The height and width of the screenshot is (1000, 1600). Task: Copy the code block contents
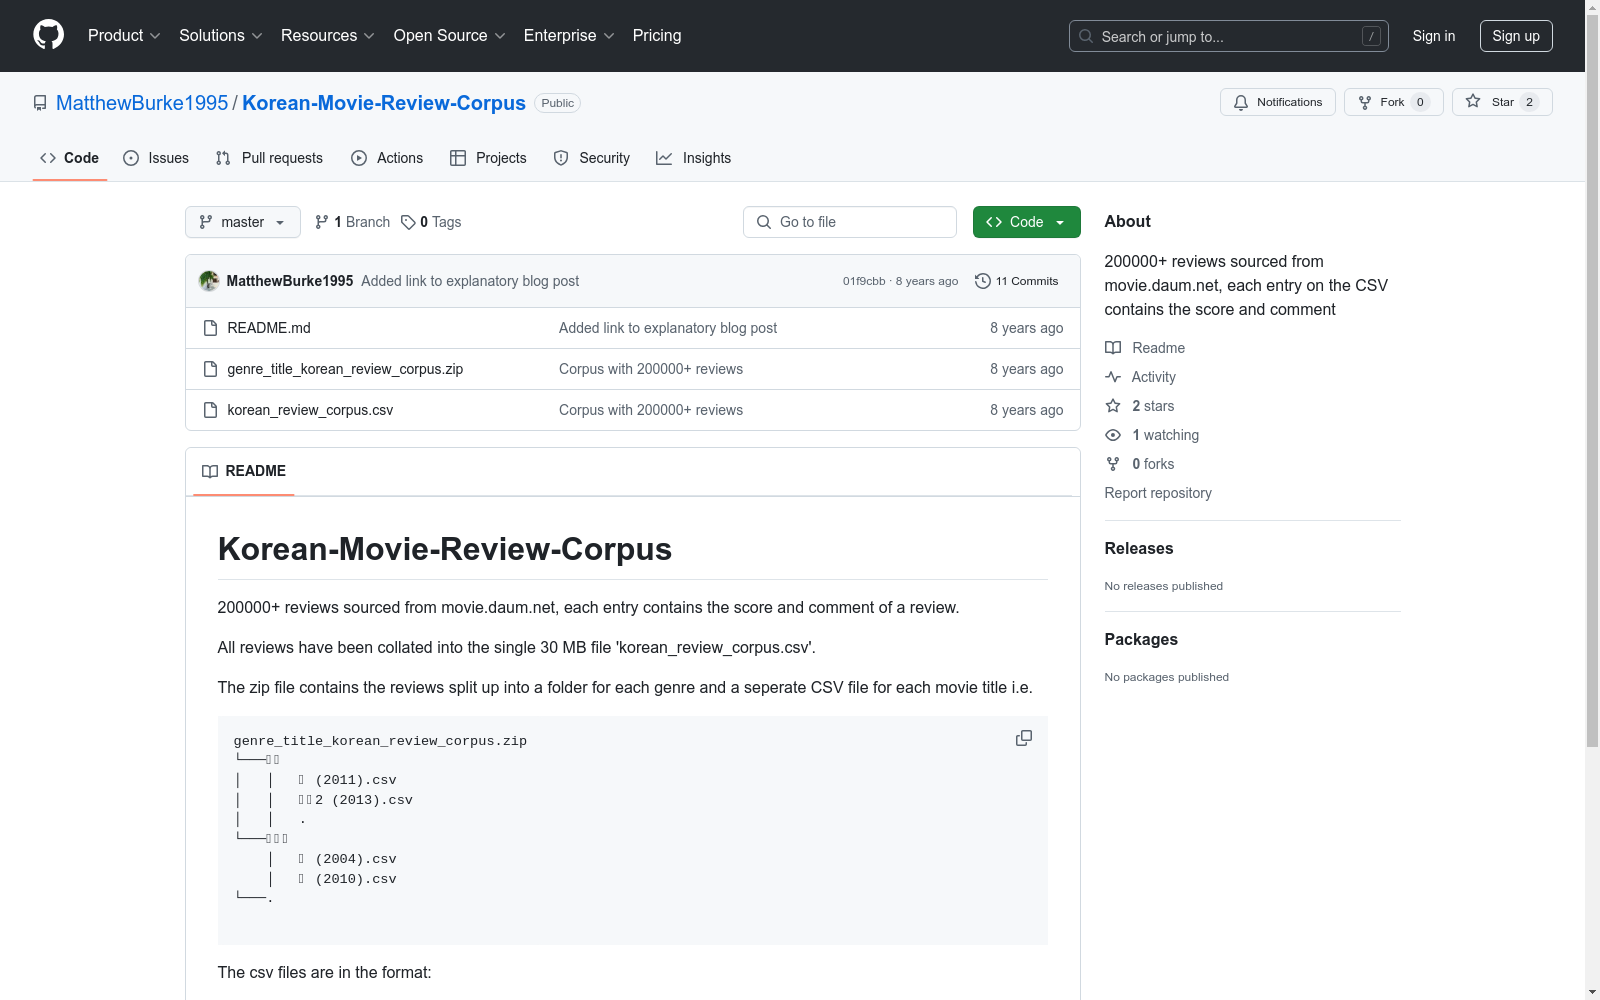[1024, 738]
